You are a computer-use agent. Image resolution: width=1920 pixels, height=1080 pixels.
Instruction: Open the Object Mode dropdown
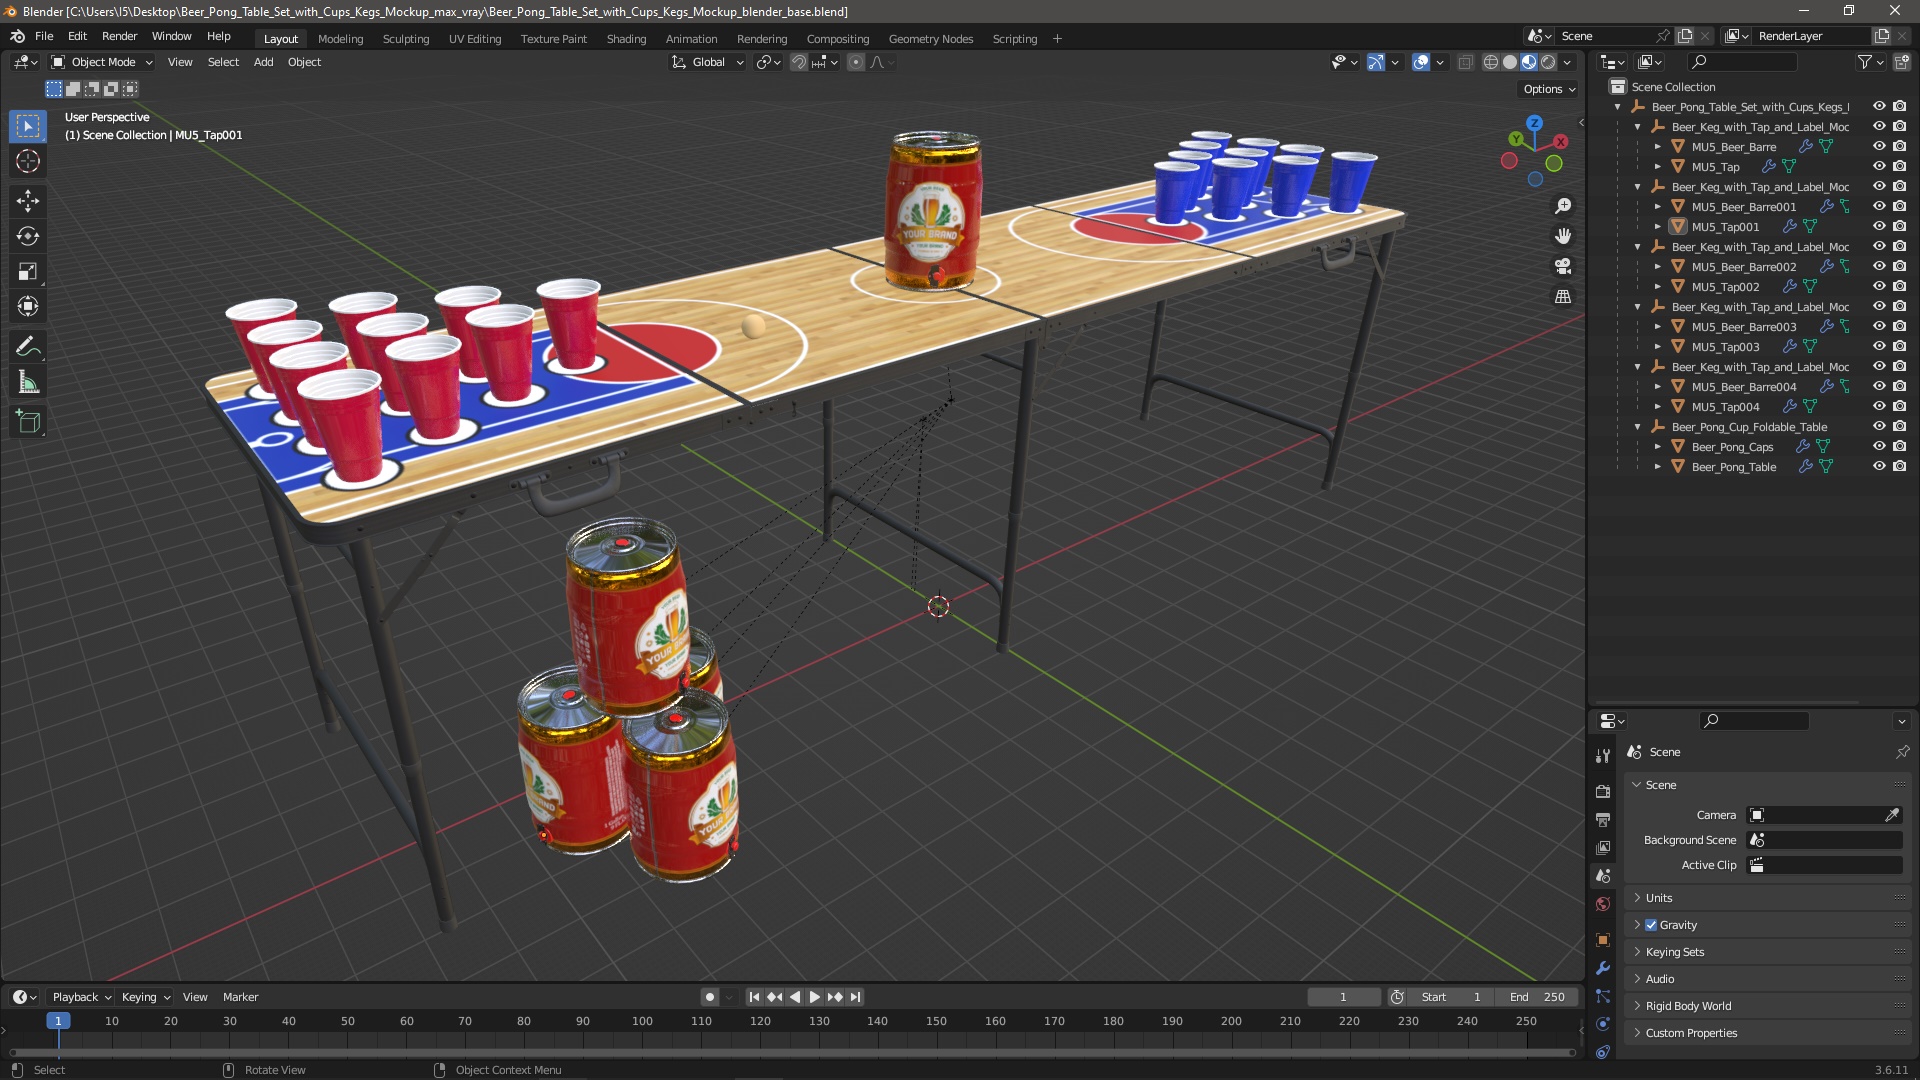click(x=102, y=62)
